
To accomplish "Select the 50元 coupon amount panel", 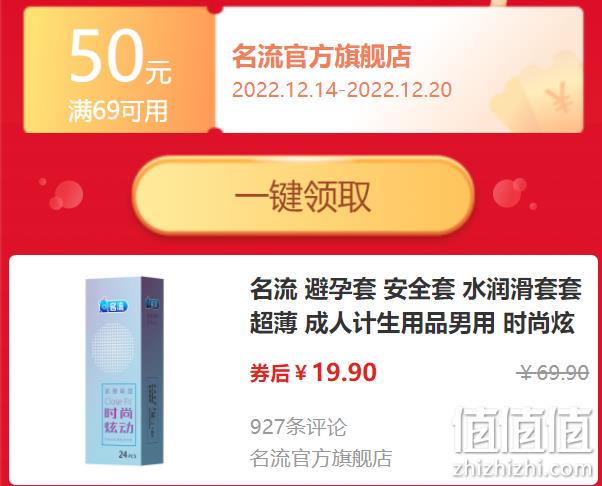I will (119, 70).
